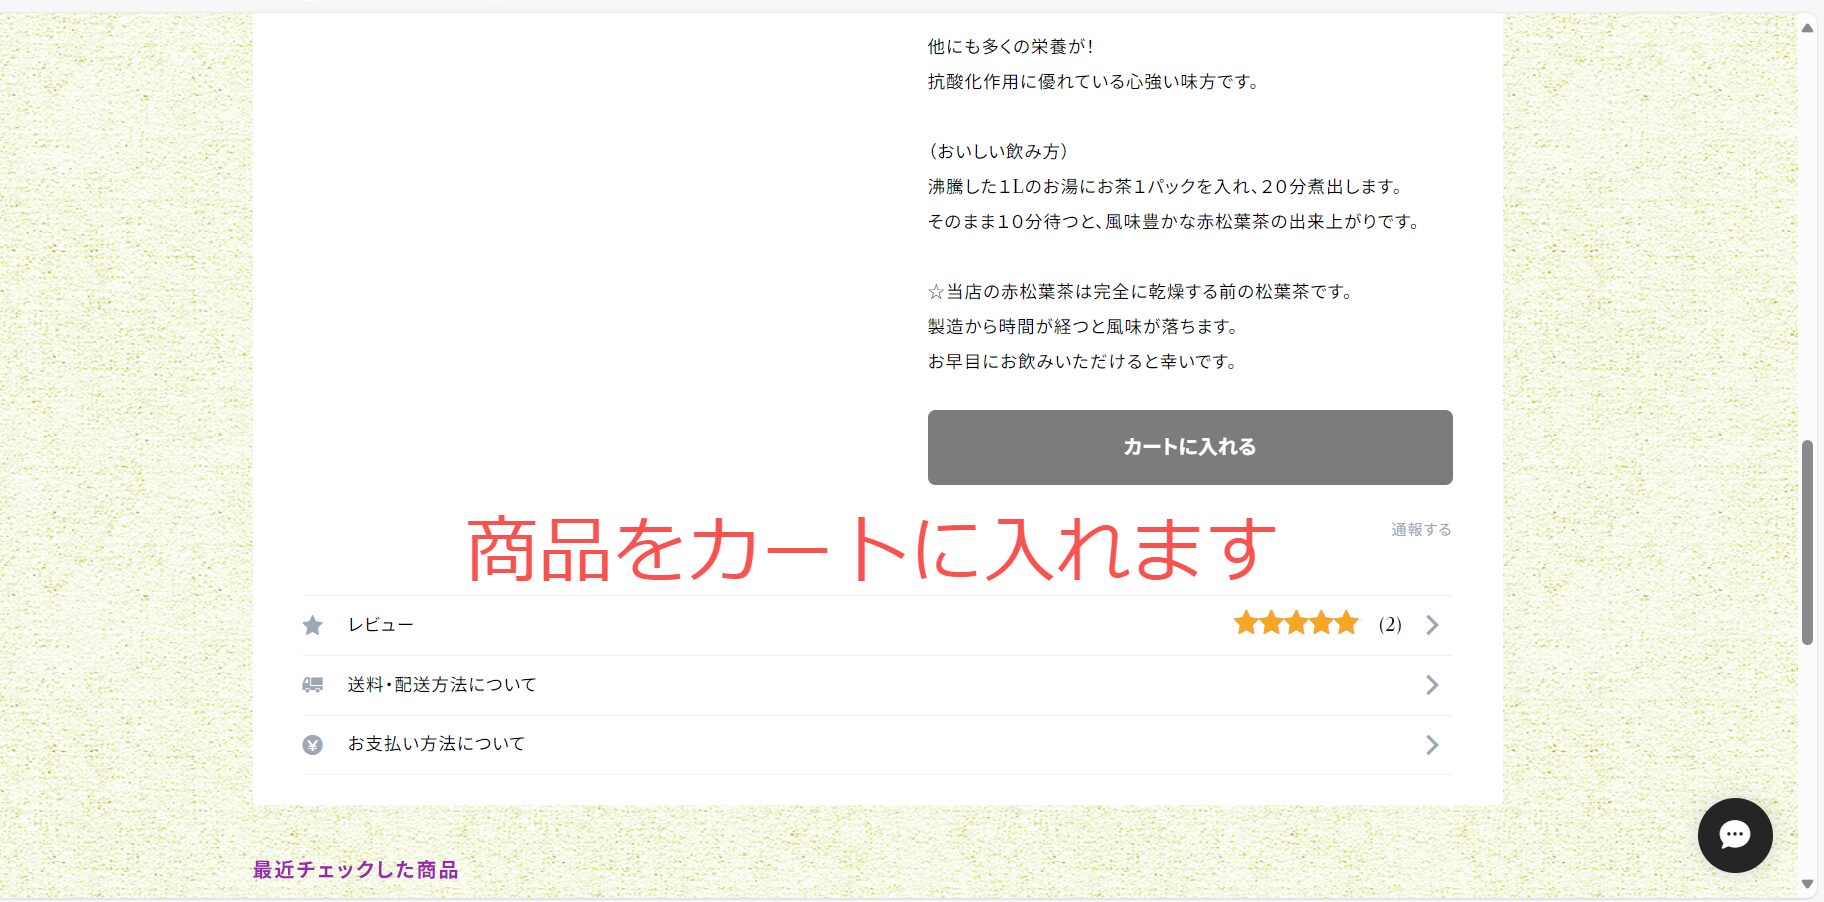
Task: Click the red 商品をカートに入れます annotation text
Action: point(871,549)
